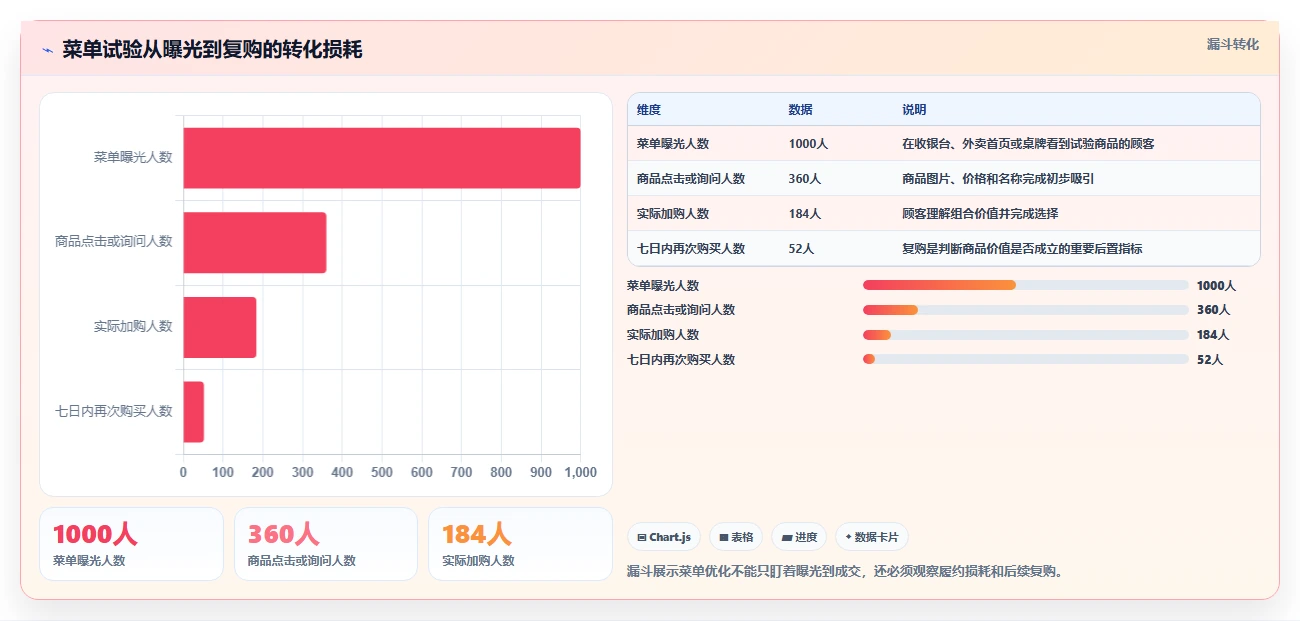This screenshot has height=621, width=1300.
Task: Select the Chart.js chip
Action: 664,537
